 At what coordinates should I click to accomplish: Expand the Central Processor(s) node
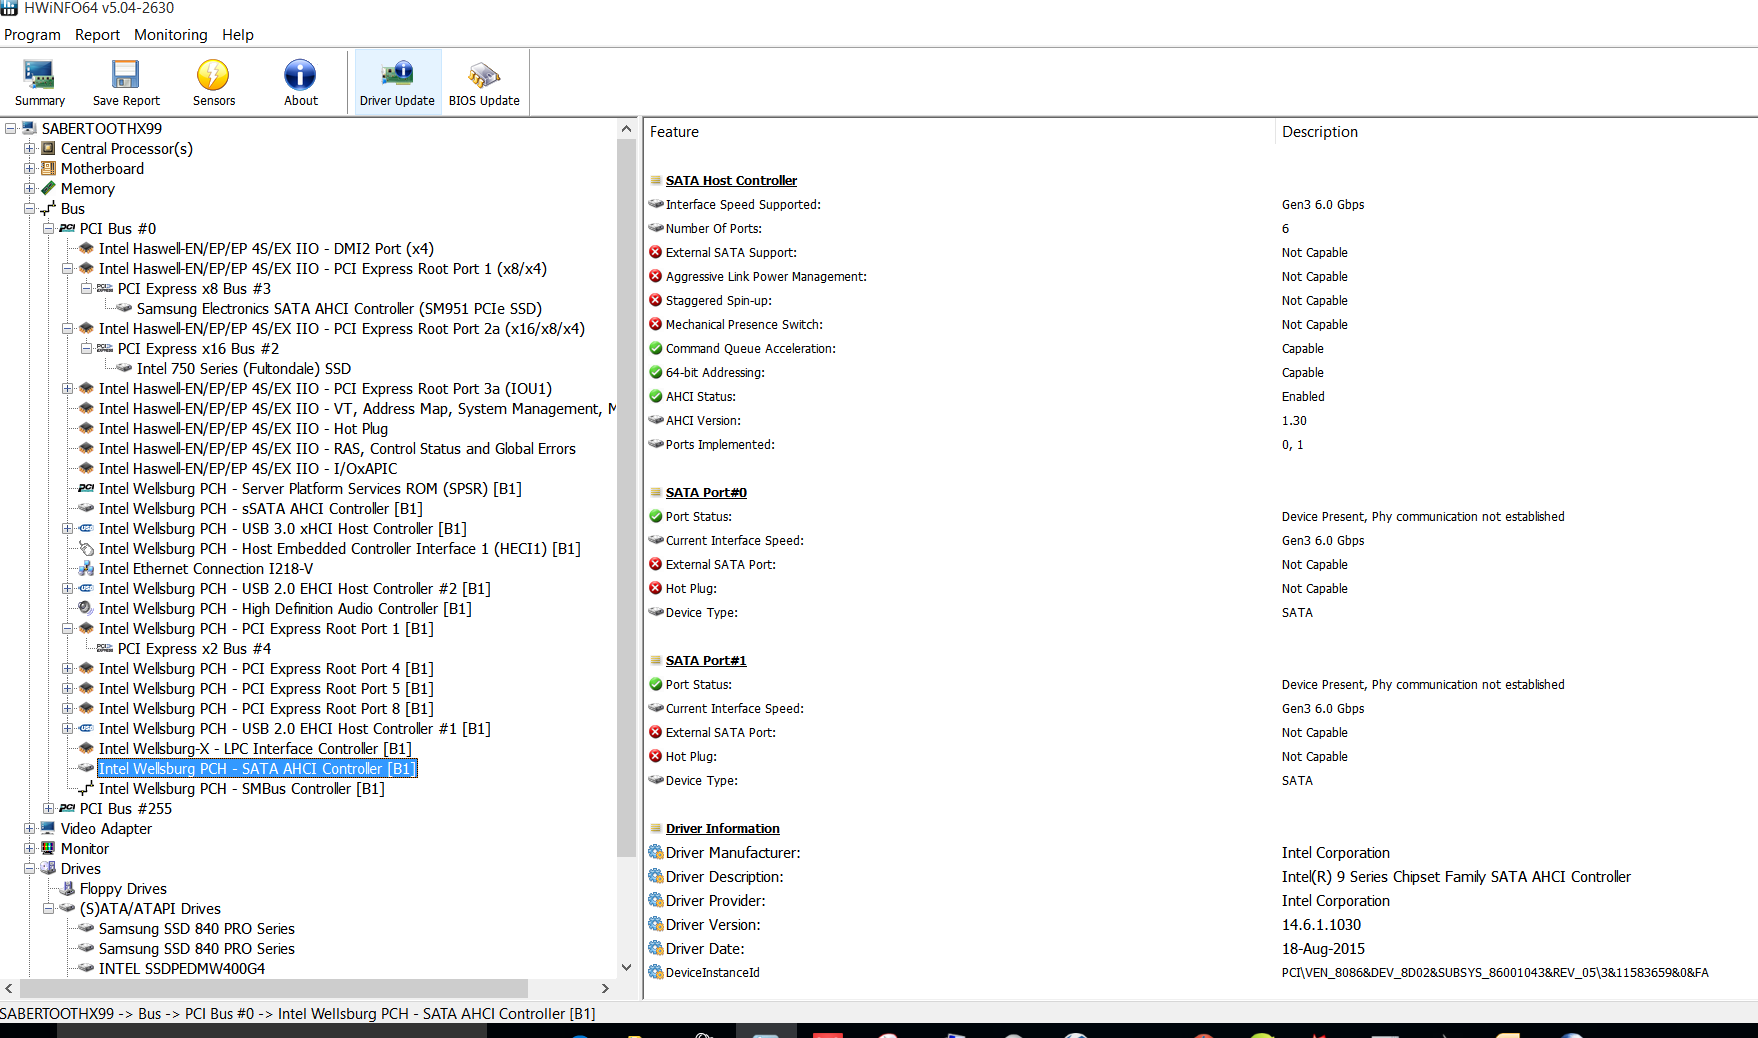[x=29, y=148]
